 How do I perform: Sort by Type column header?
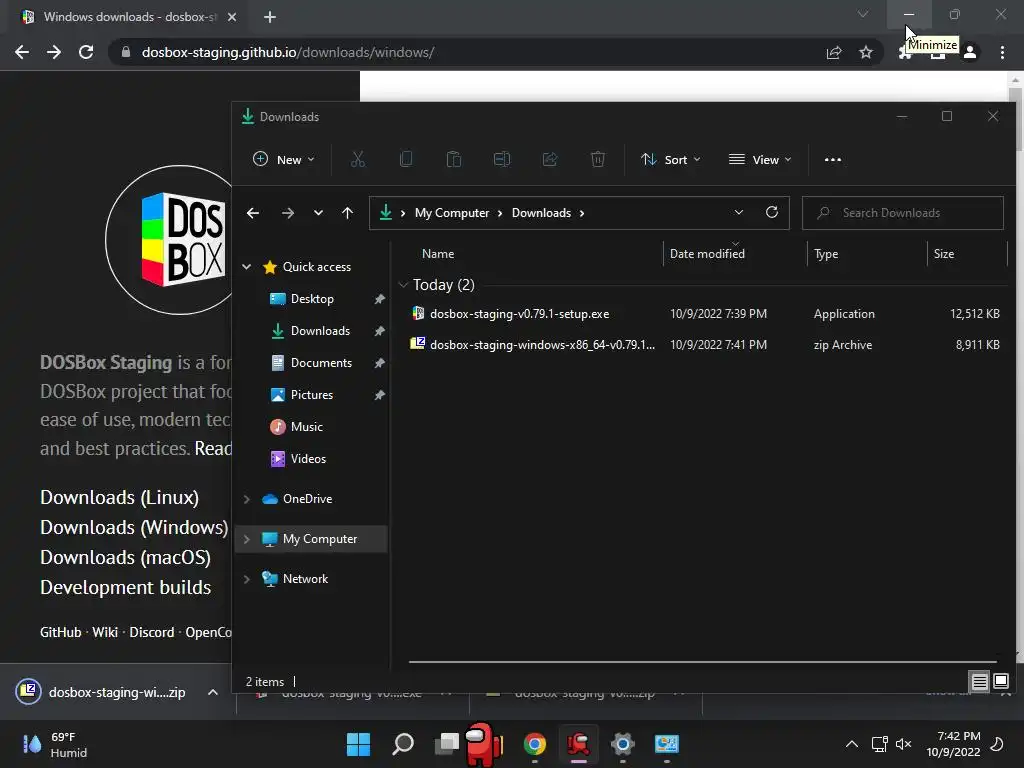click(x=826, y=254)
